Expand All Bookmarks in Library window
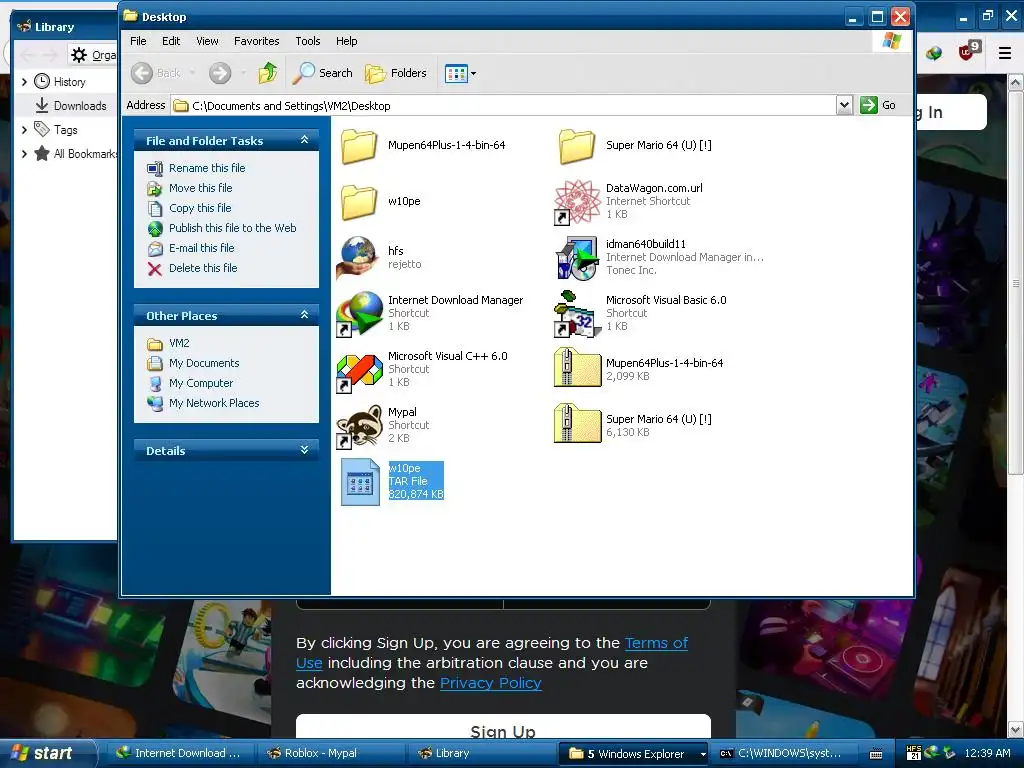This screenshot has height=768, width=1024. (x=24, y=154)
